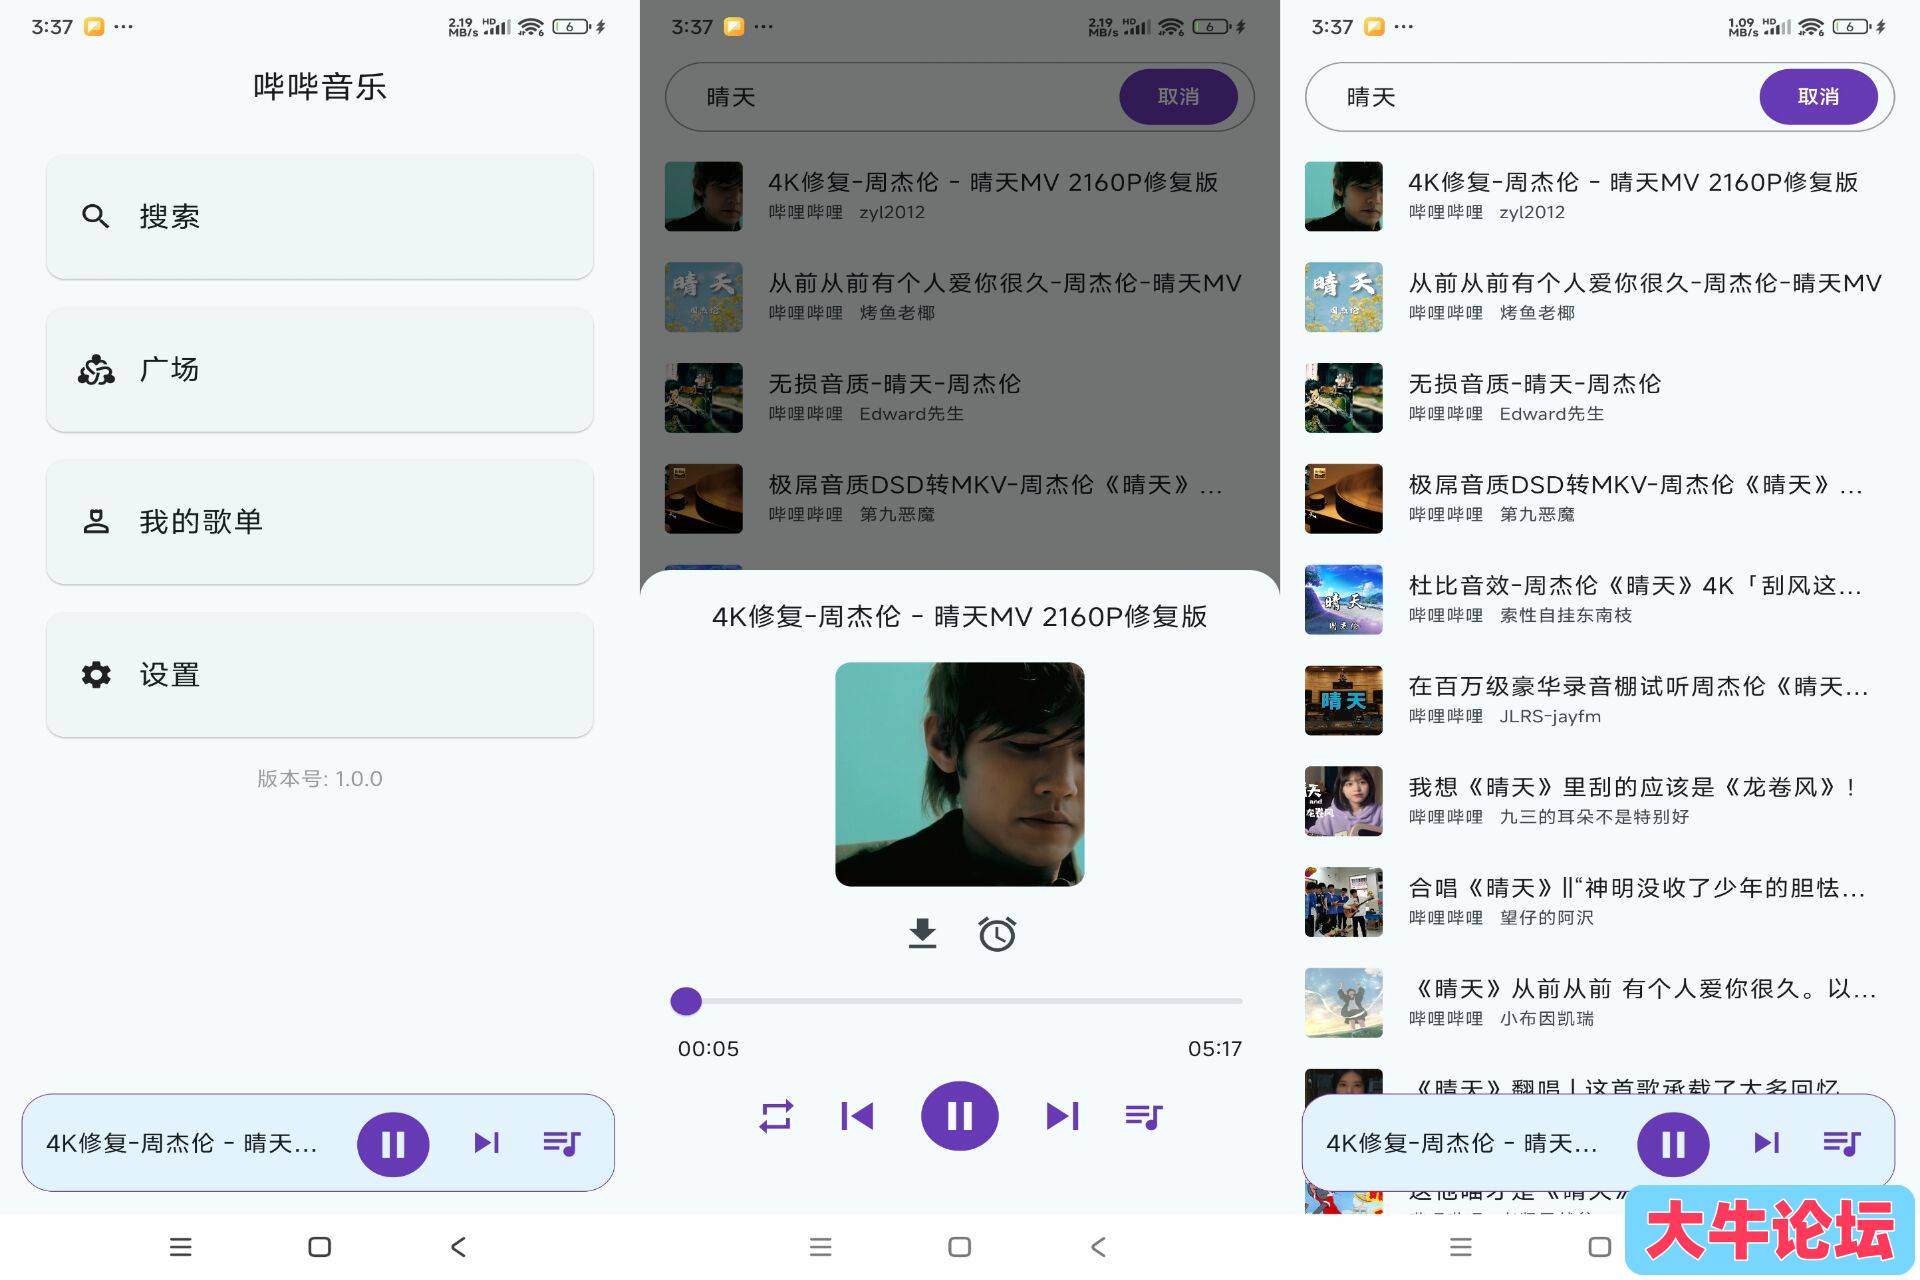Pause playback with large center button
This screenshot has width=1920, height=1280.
point(959,1116)
